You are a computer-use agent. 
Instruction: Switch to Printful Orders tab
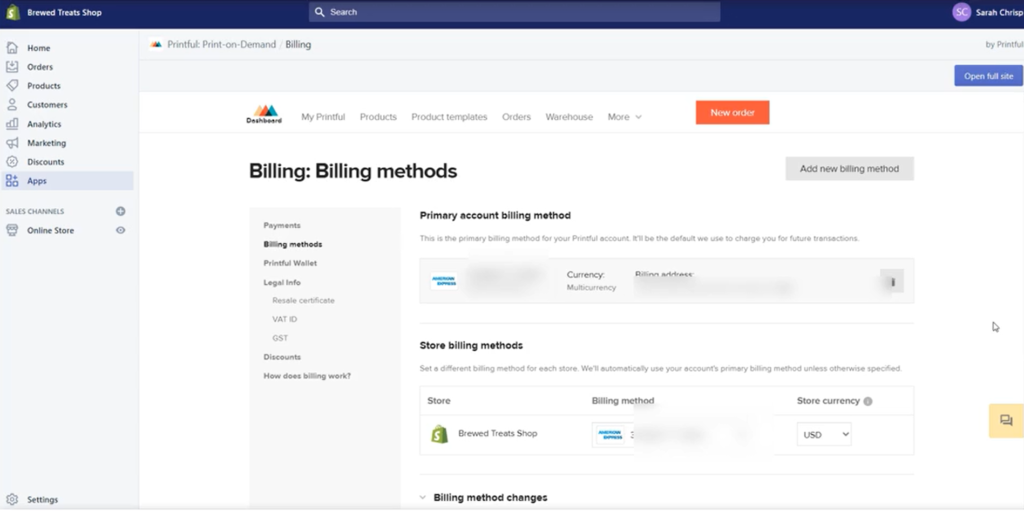(517, 117)
